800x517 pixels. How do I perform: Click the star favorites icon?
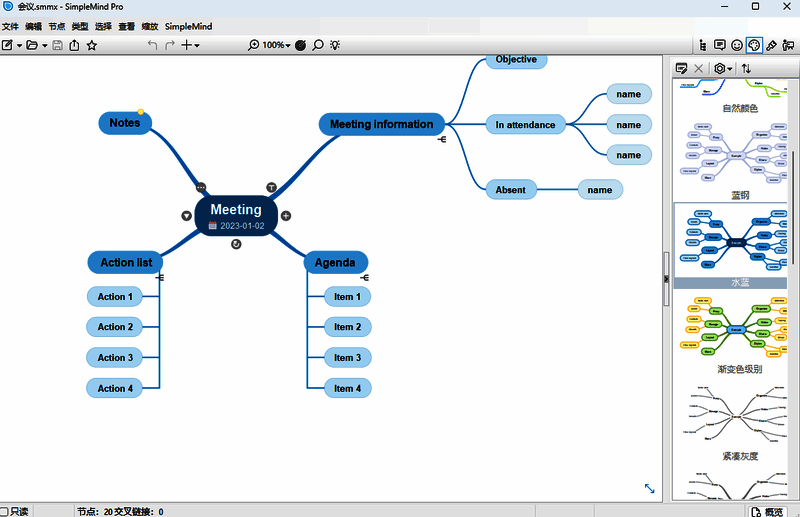tap(92, 45)
